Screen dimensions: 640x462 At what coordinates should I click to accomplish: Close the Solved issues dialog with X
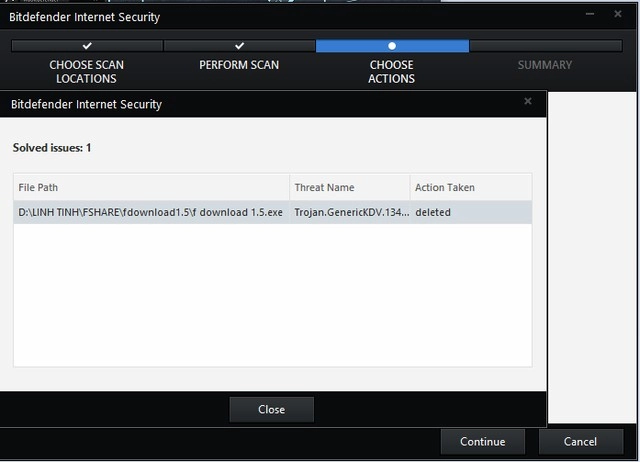click(x=528, y=101)
